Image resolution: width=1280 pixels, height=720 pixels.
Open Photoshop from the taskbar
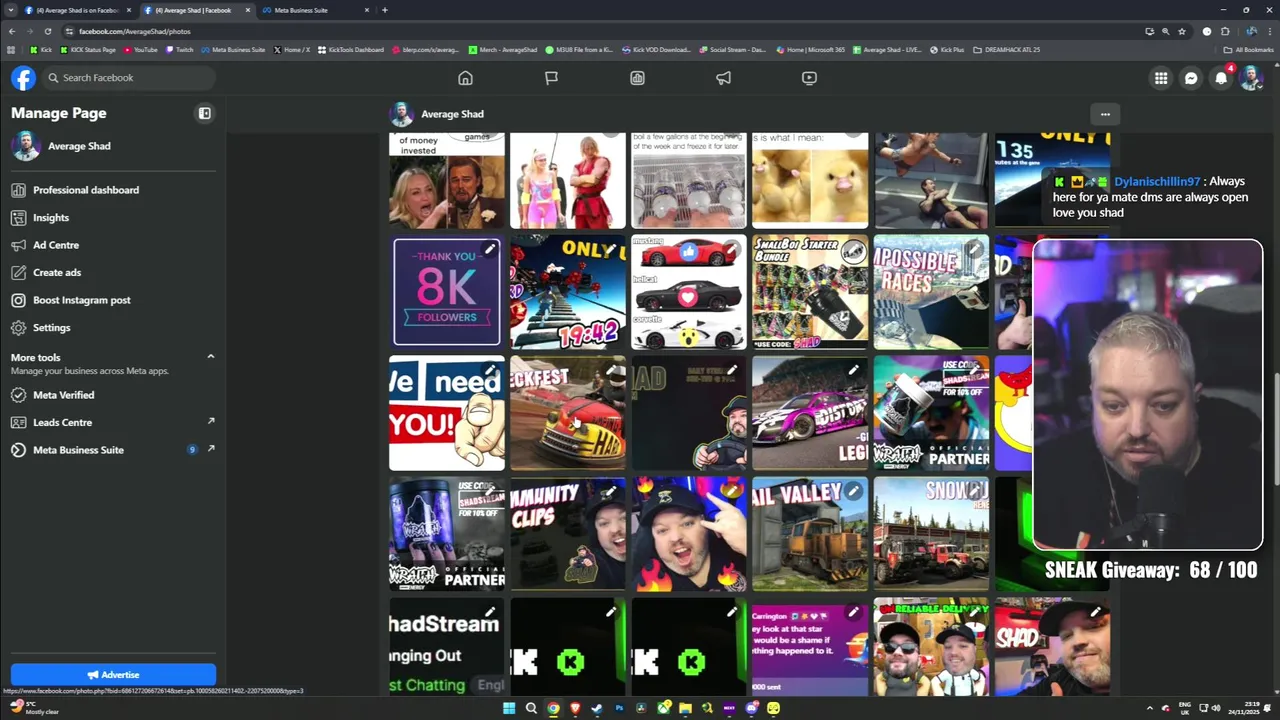pos(619,708)
